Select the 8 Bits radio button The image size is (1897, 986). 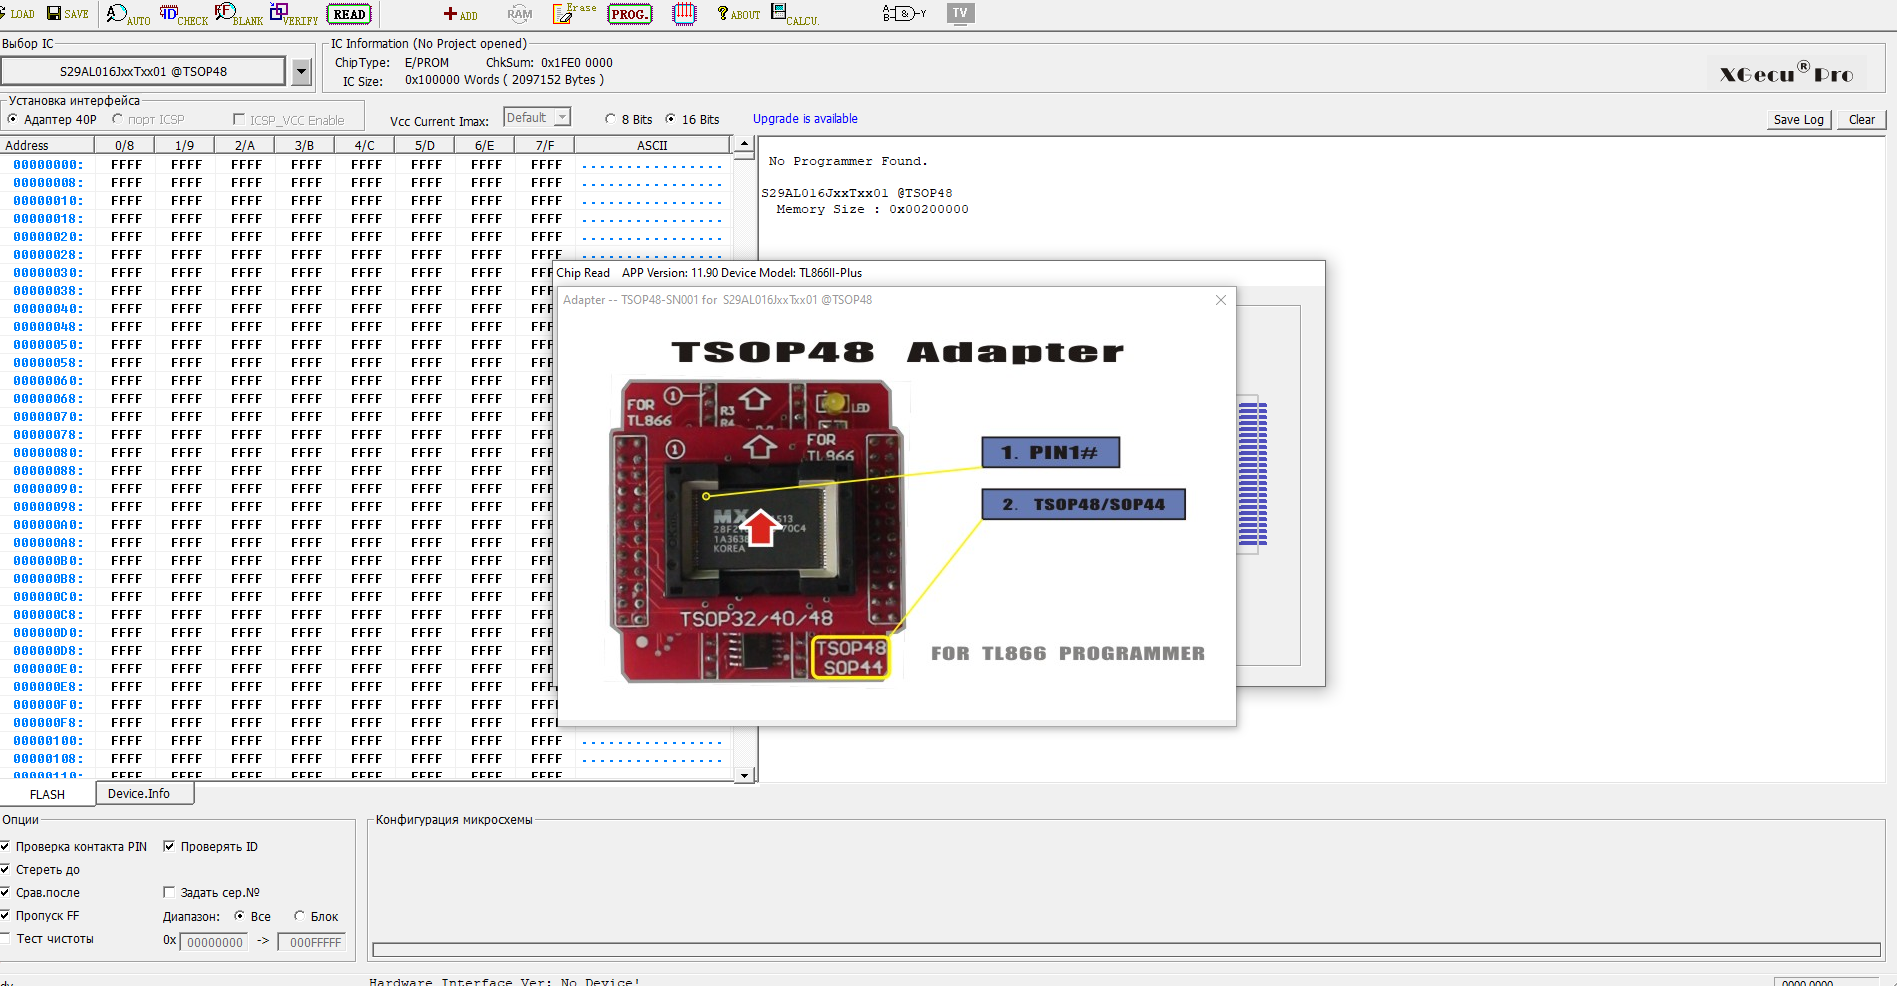[610, 119]
